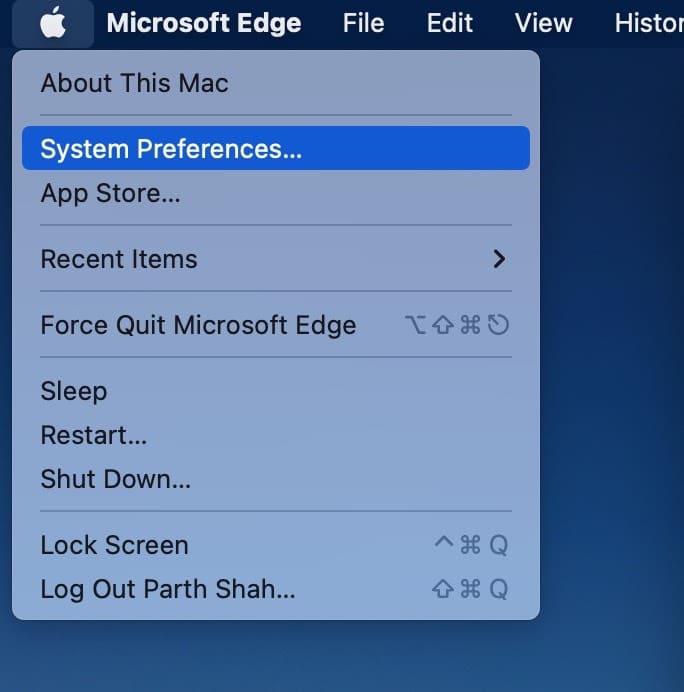The height and width of the screenshot is (692, 684).
Task: Expand the Recent Items submenu
Action: click(276, 259)
